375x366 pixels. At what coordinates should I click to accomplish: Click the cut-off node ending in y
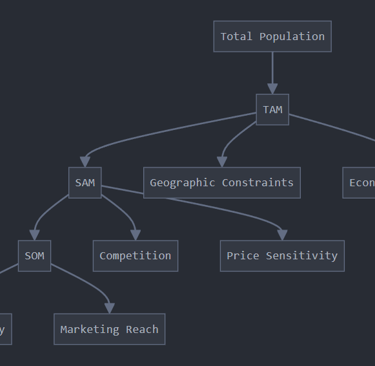(5, 329)
